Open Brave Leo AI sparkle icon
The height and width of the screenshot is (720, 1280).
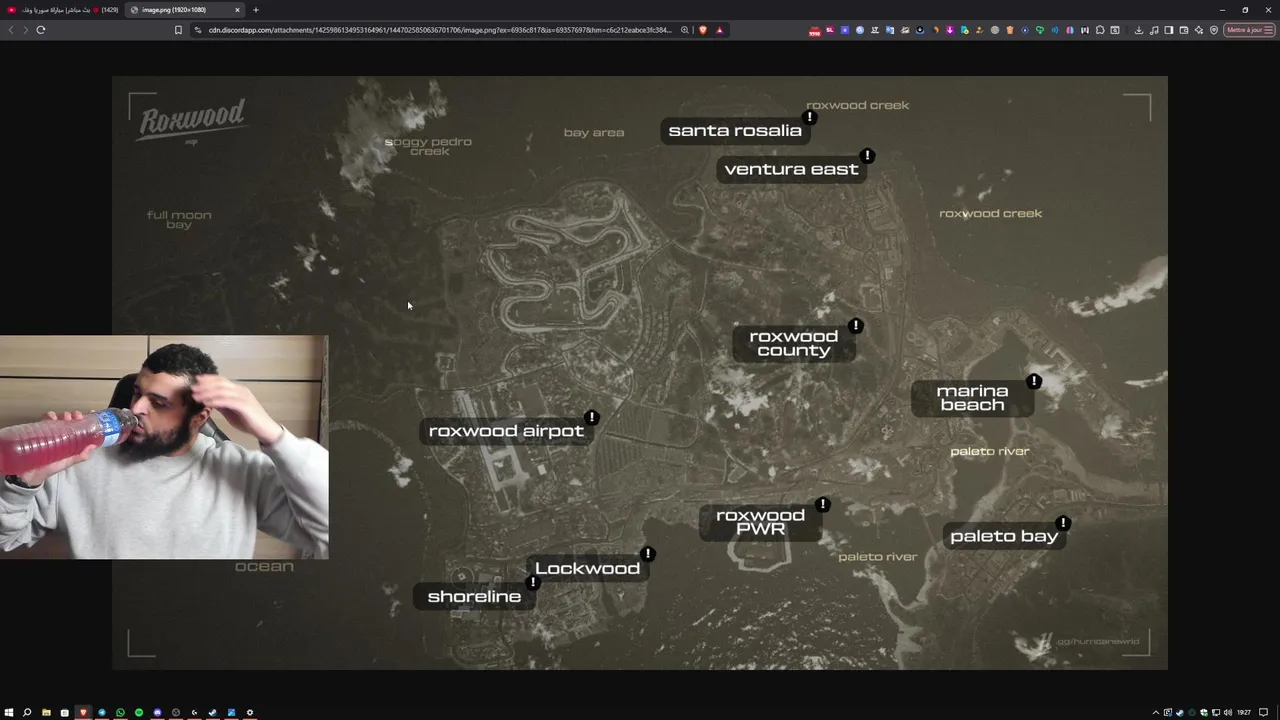[1199, 30]
